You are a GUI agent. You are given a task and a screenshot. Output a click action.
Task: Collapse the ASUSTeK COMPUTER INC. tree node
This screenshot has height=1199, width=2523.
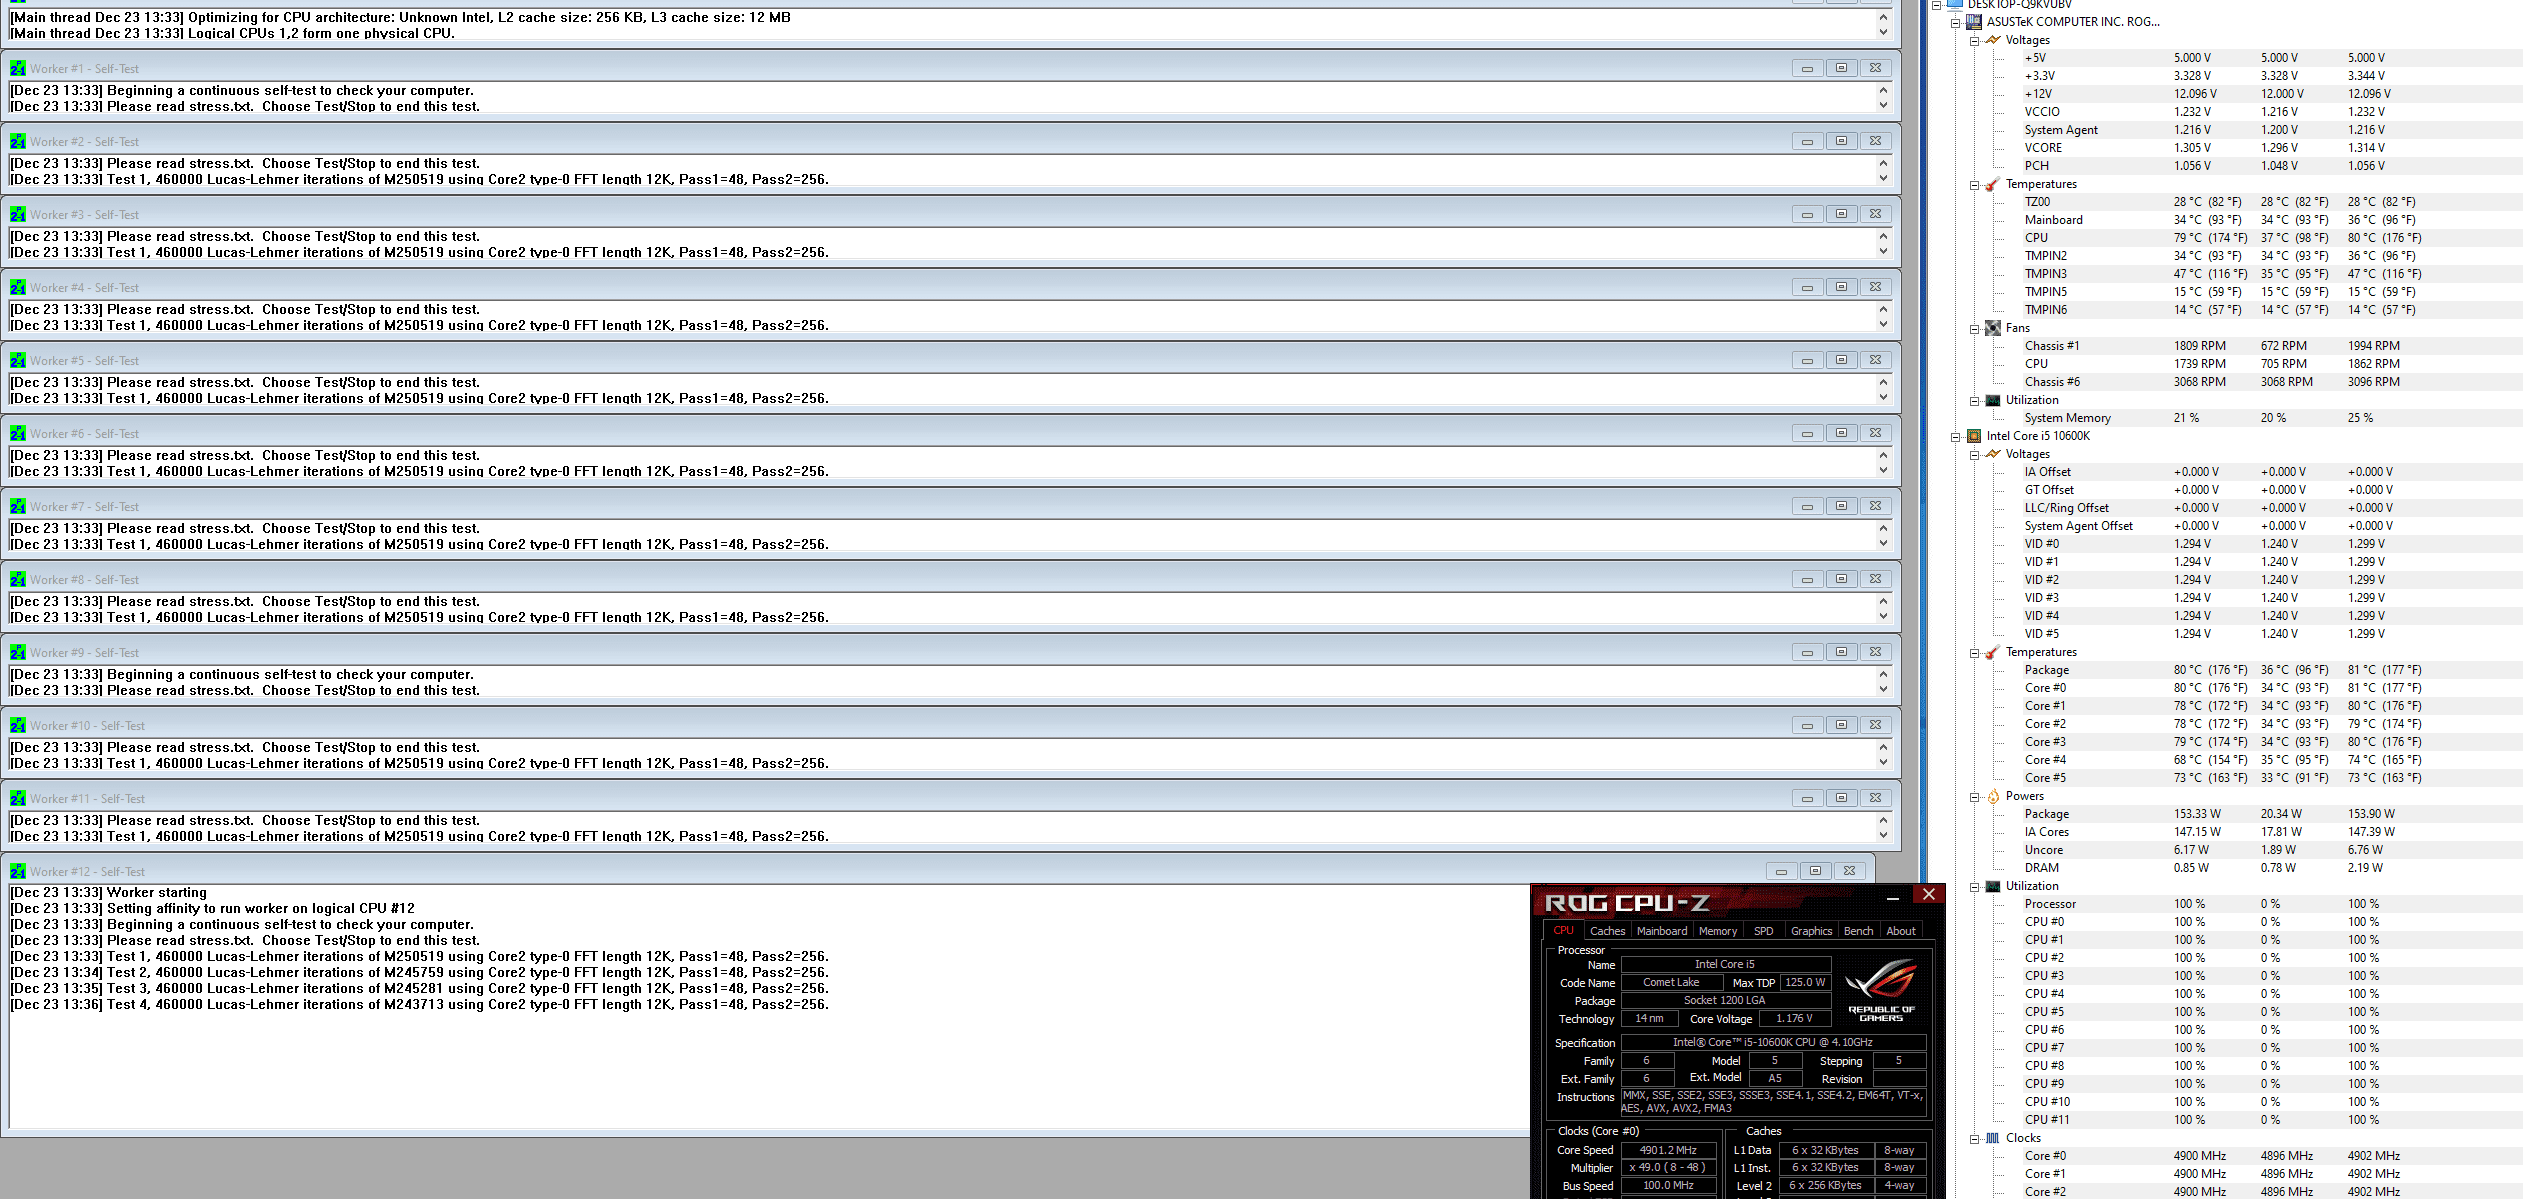(x=1956, y=22)
